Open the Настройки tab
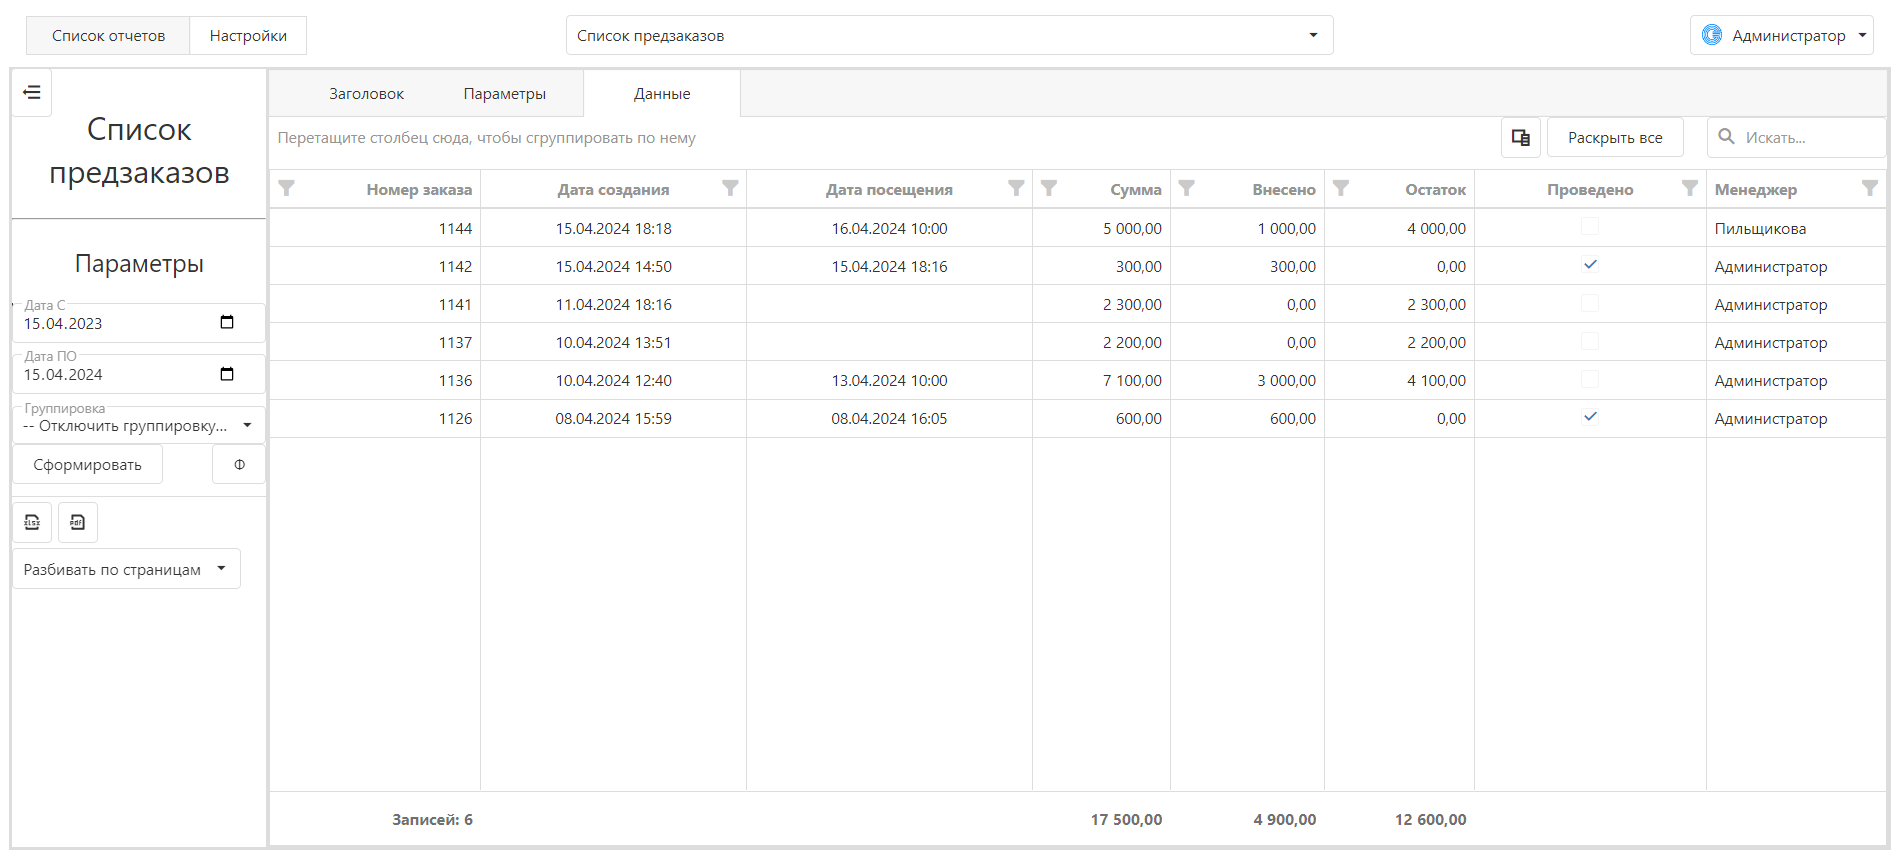Image resolution: width=1894 pixels, height=856 pixels. pos(248,36)
